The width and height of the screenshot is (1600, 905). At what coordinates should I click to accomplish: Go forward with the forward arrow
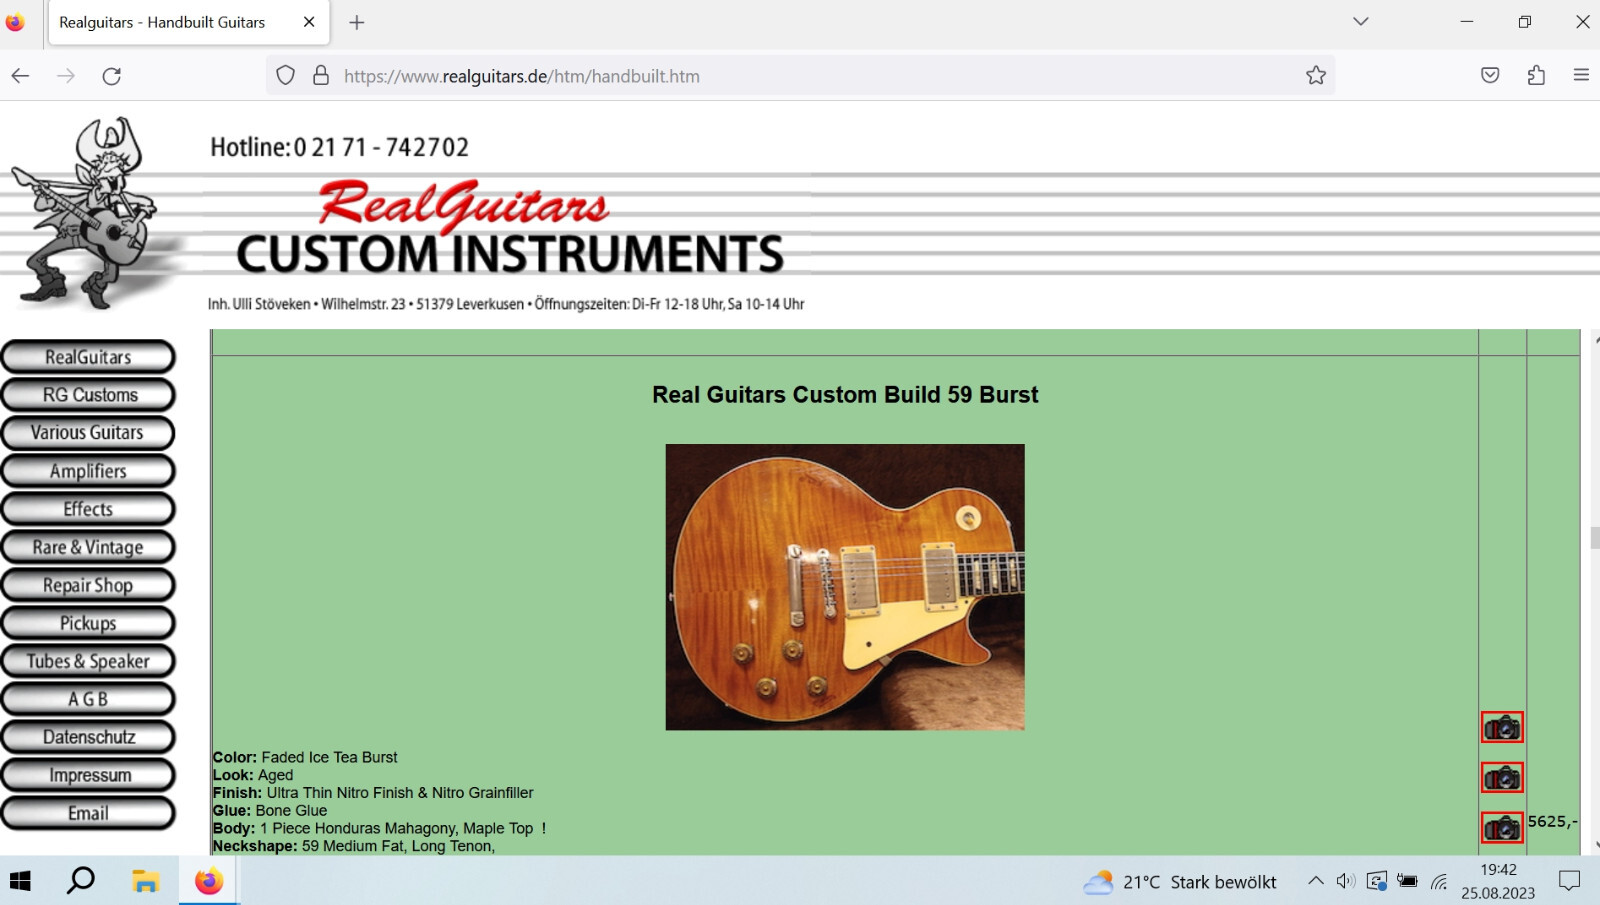pyautogui.click(x=66, y=76)
